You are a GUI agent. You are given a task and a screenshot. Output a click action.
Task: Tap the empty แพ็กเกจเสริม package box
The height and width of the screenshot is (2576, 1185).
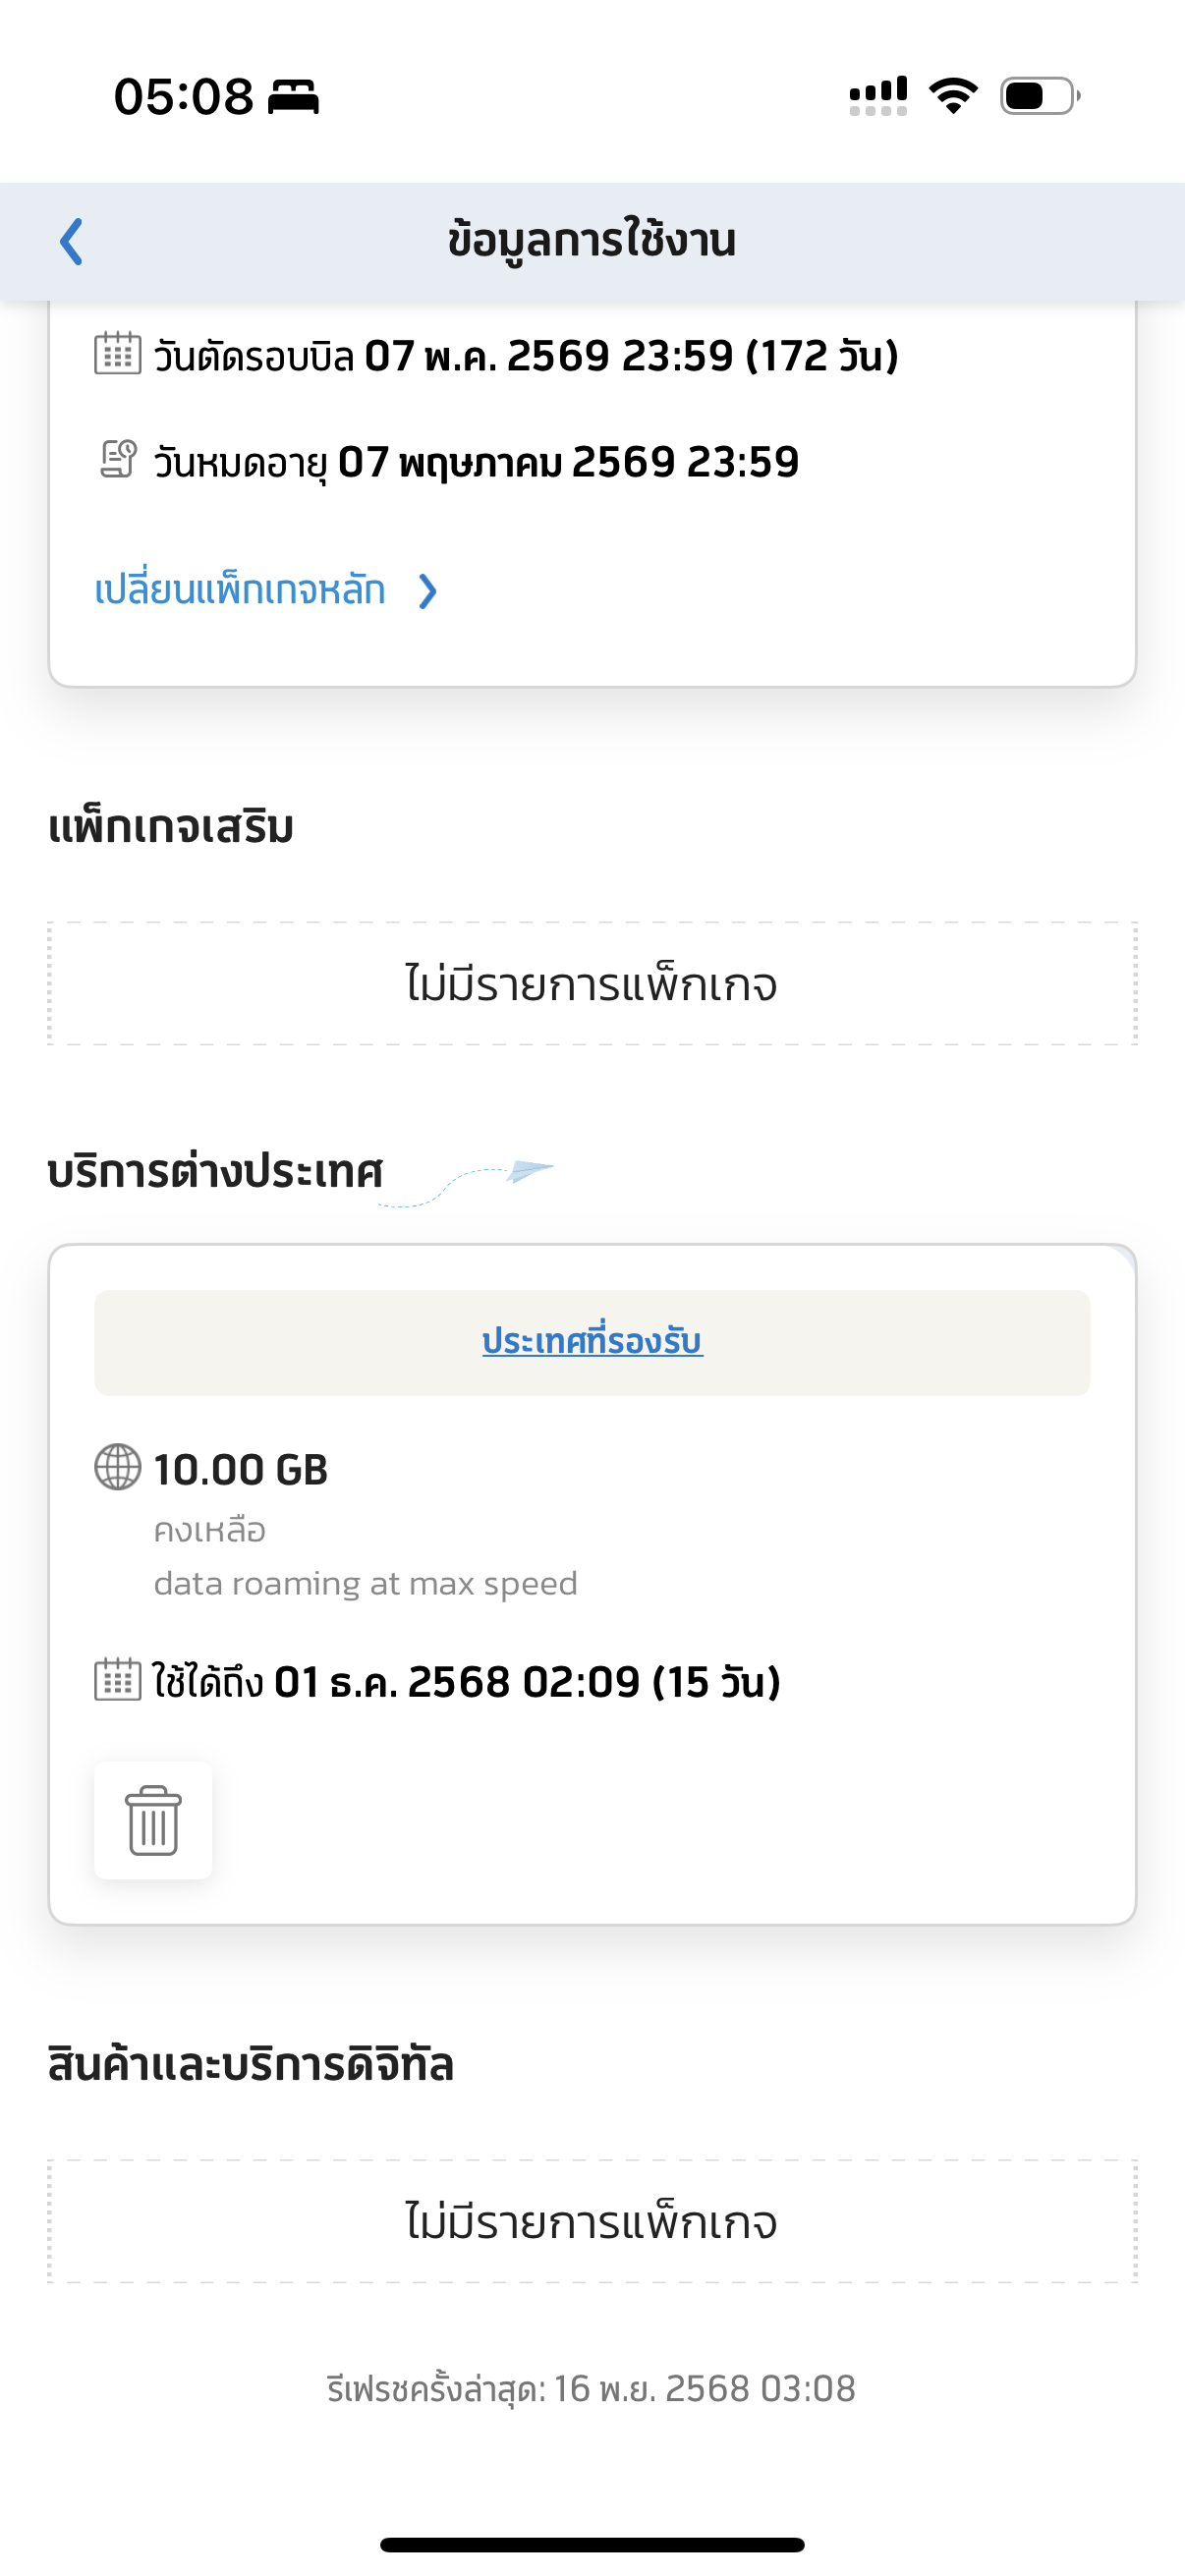pyautogui.click(x=592, y=984)
